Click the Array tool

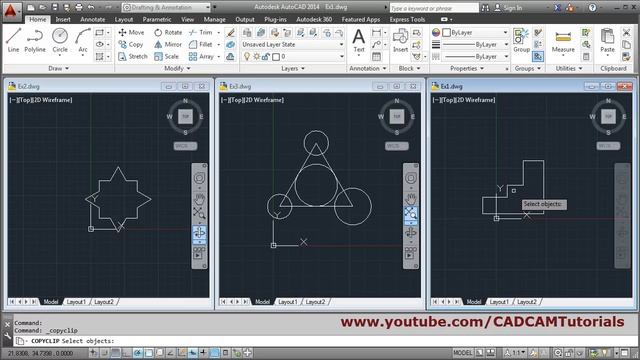(202, 57)
